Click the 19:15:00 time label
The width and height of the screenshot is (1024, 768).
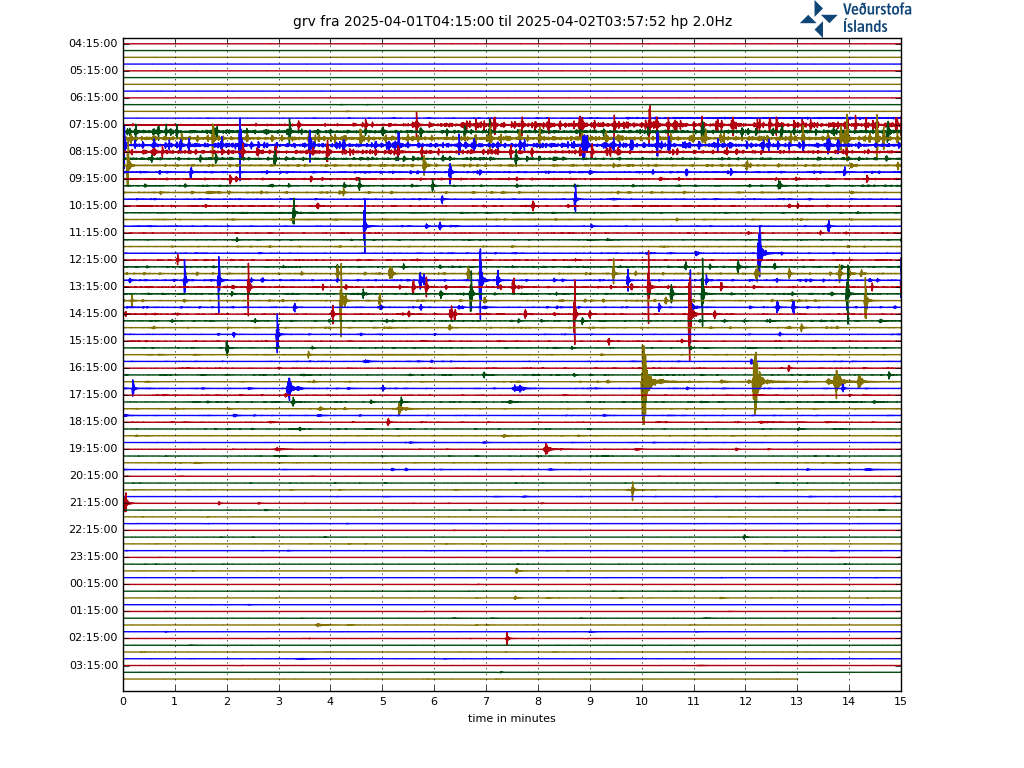pos(93,449)
